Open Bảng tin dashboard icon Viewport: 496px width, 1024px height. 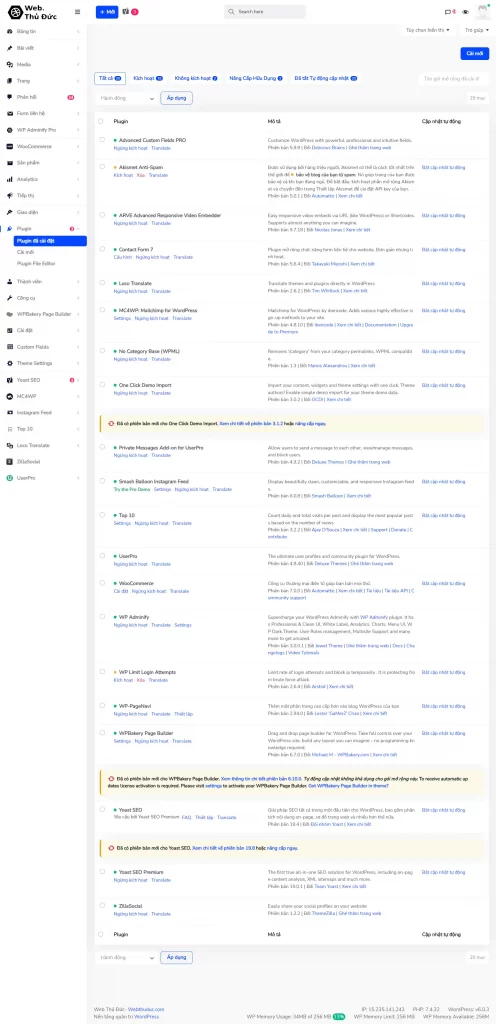tap(10, 31)
